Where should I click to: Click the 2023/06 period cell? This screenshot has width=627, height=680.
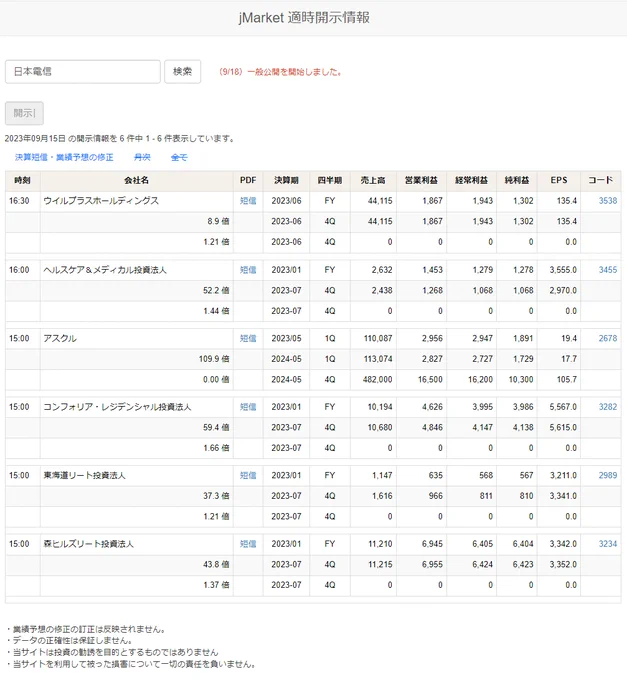(286, 201)
